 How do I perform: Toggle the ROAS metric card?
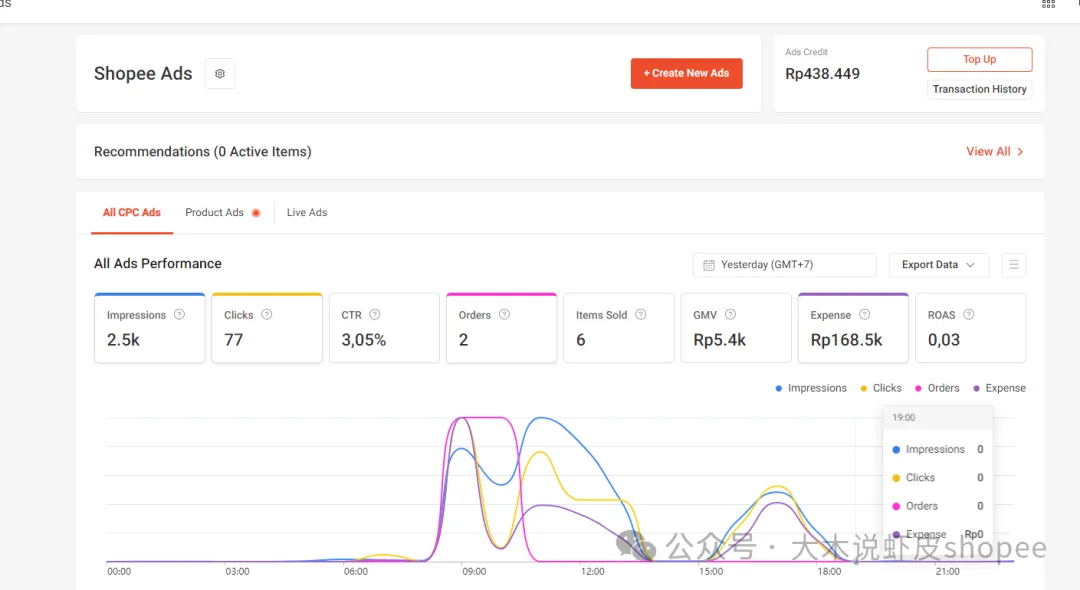pos(970,328)
